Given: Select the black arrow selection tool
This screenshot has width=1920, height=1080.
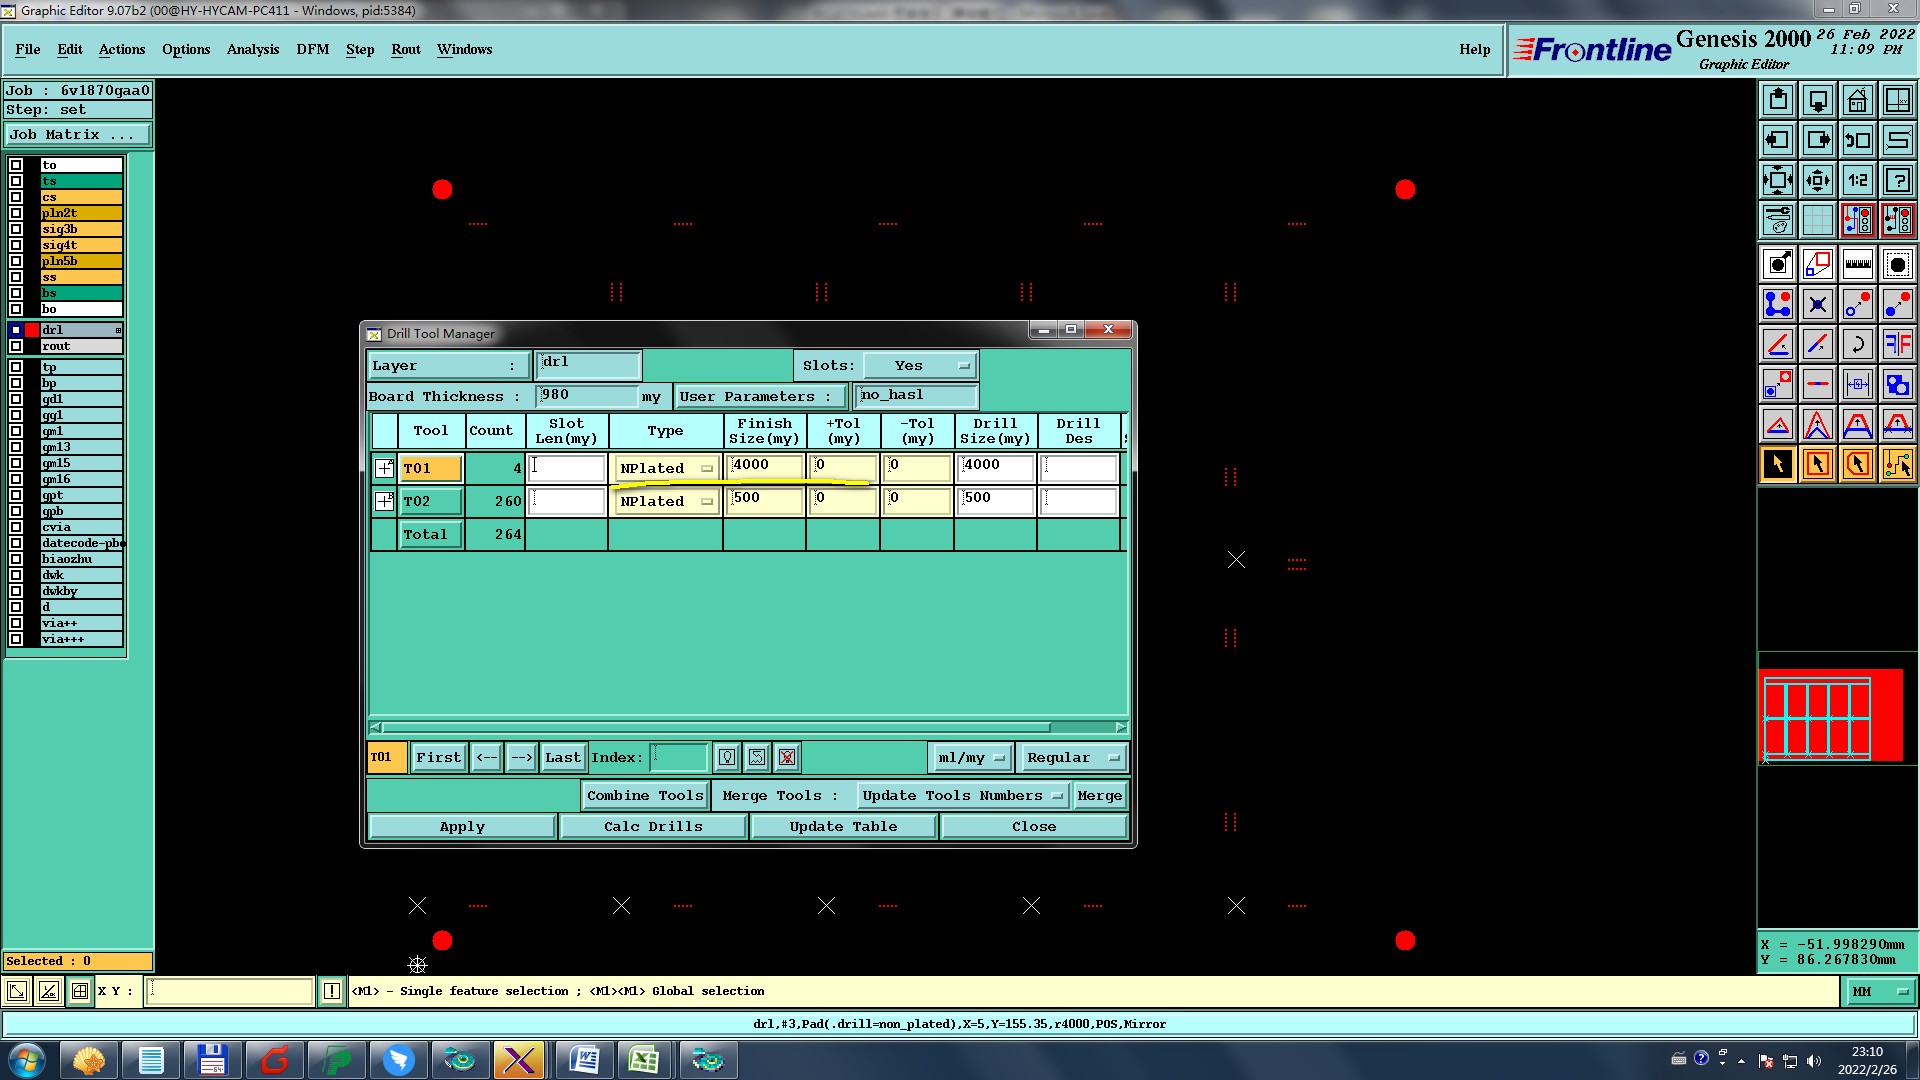Looking at the screenshot, I should pos(1778,464).
